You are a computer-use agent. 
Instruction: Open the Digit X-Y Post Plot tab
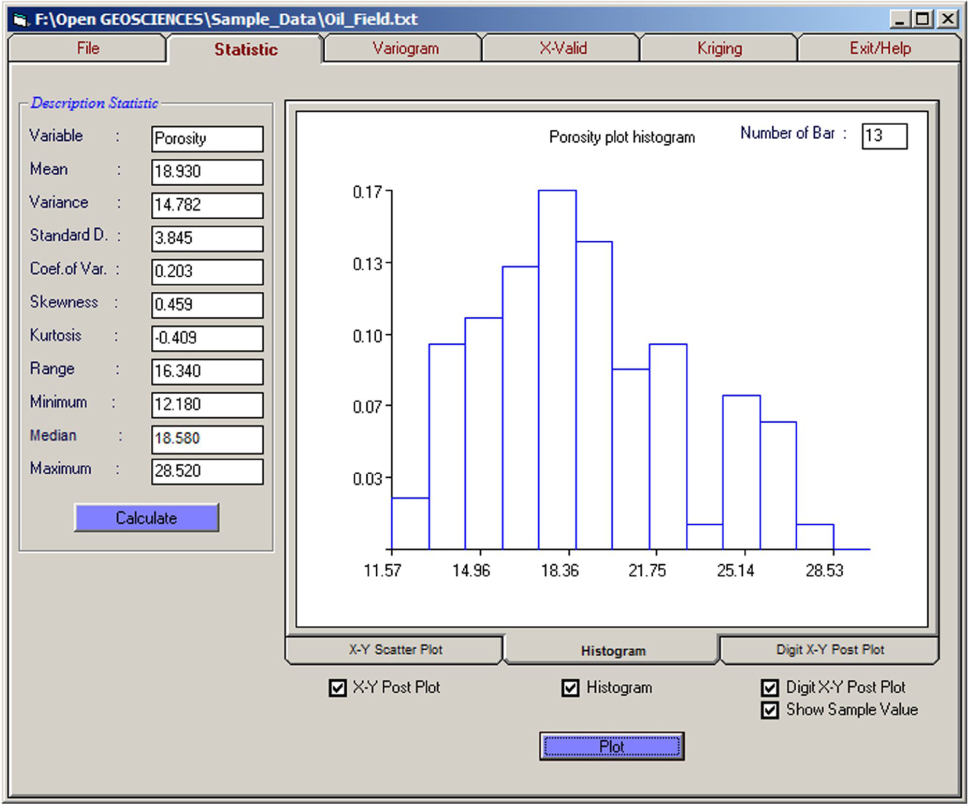click(x=830, y=650)
